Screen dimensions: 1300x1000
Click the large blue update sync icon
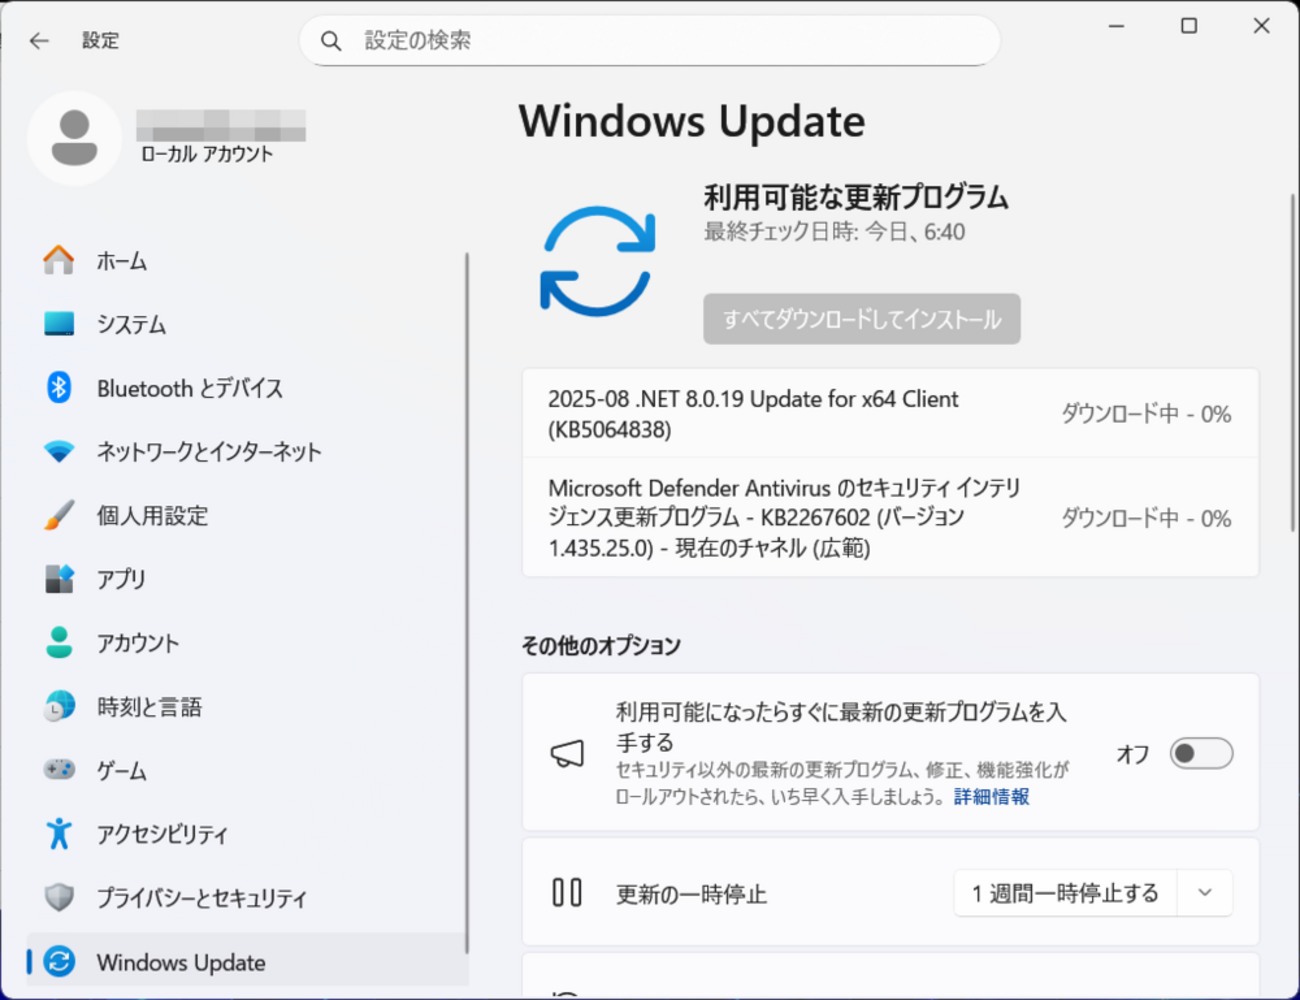598,262
